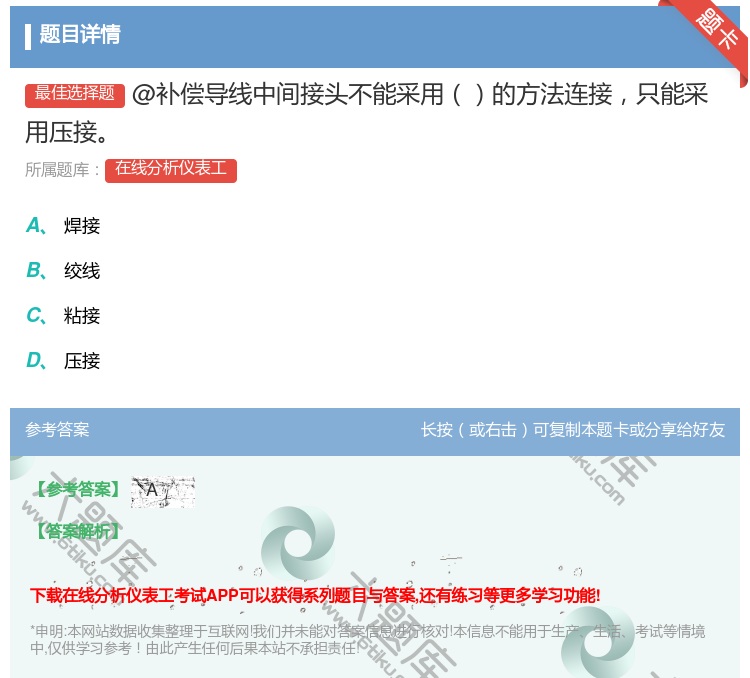This screenshot has width=750, height=678.
Task: Select option A 焊接
Action: point(63,226)
